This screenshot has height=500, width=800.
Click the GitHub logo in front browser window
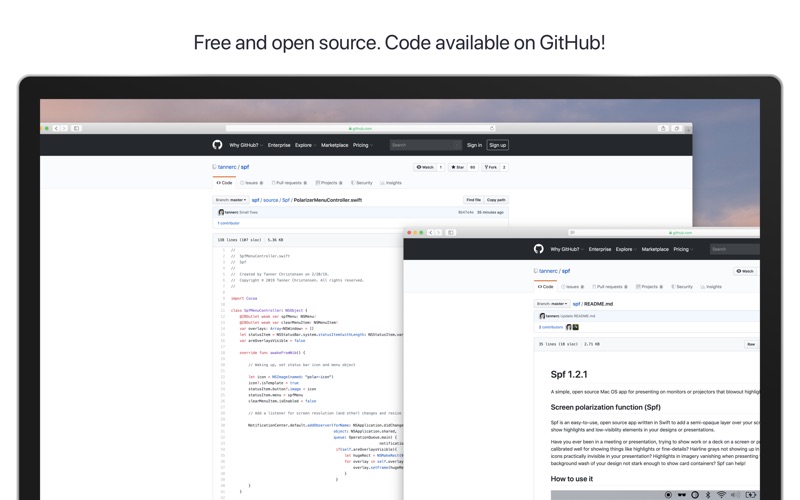538,249
